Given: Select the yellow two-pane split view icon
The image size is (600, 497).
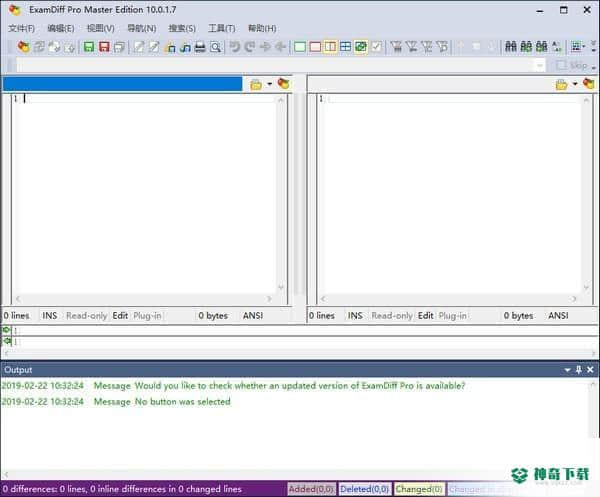Looking at the screenshot, I should click(x=330, y=47).
